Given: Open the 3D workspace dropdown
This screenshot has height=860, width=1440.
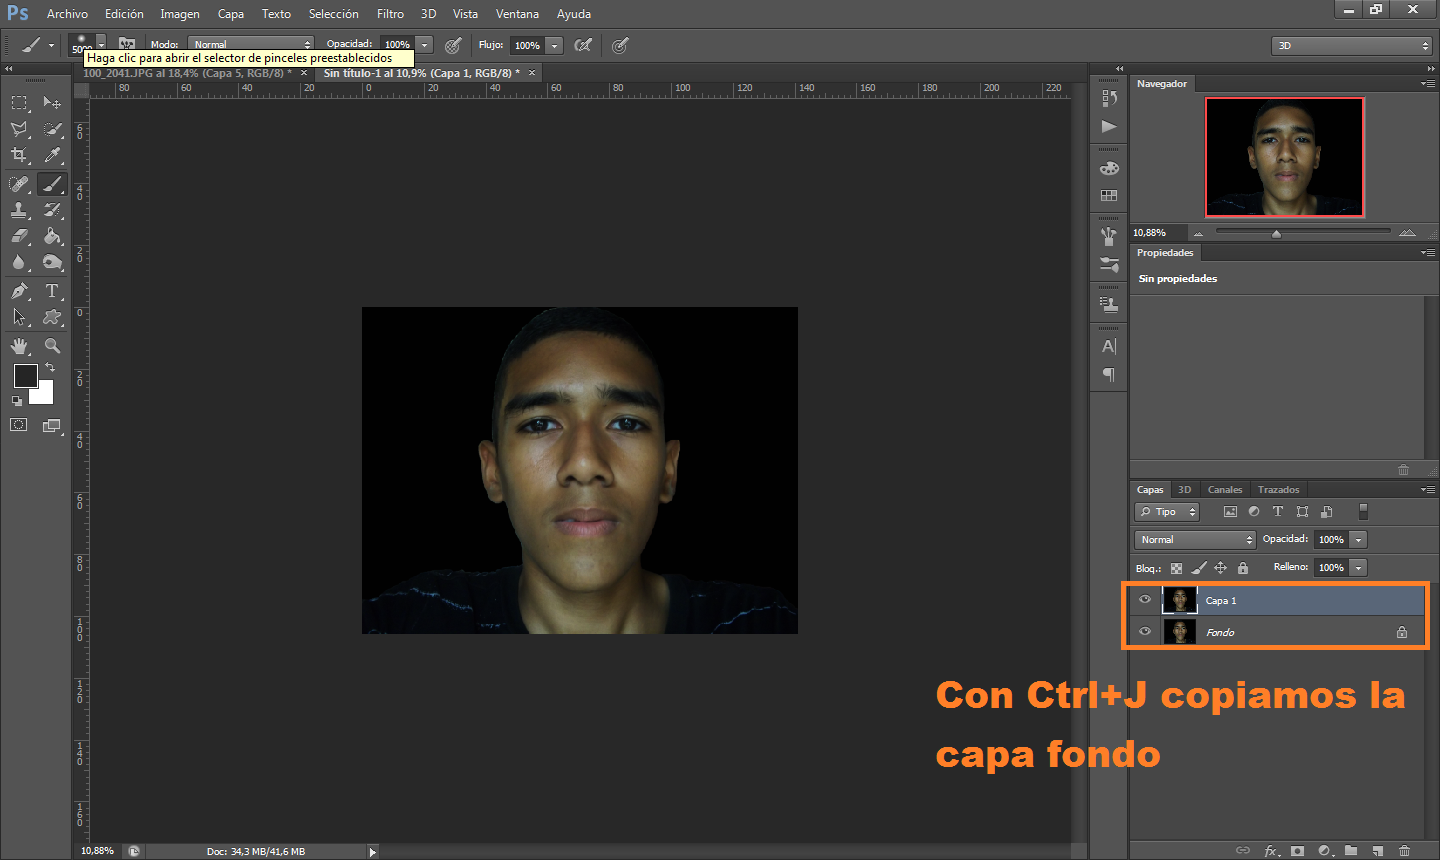Looking at the screenshot, I should [x=1352, y=45].
